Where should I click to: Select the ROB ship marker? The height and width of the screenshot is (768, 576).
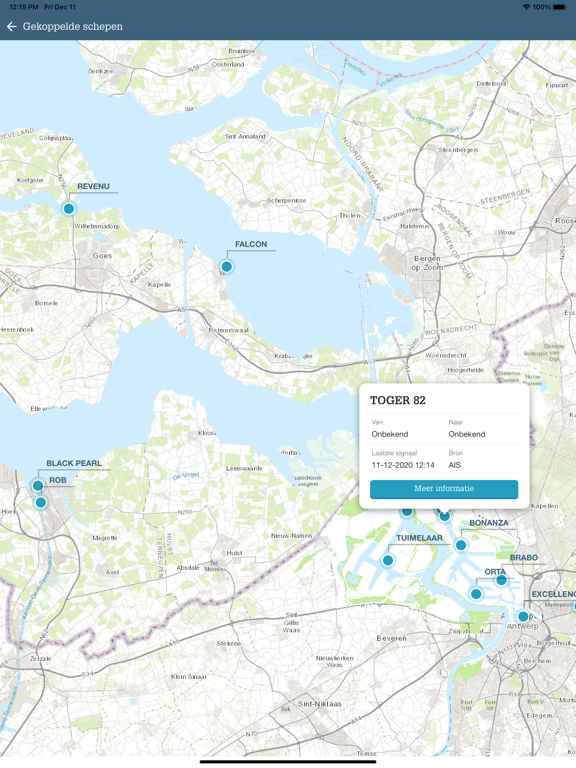click(41, 503)
